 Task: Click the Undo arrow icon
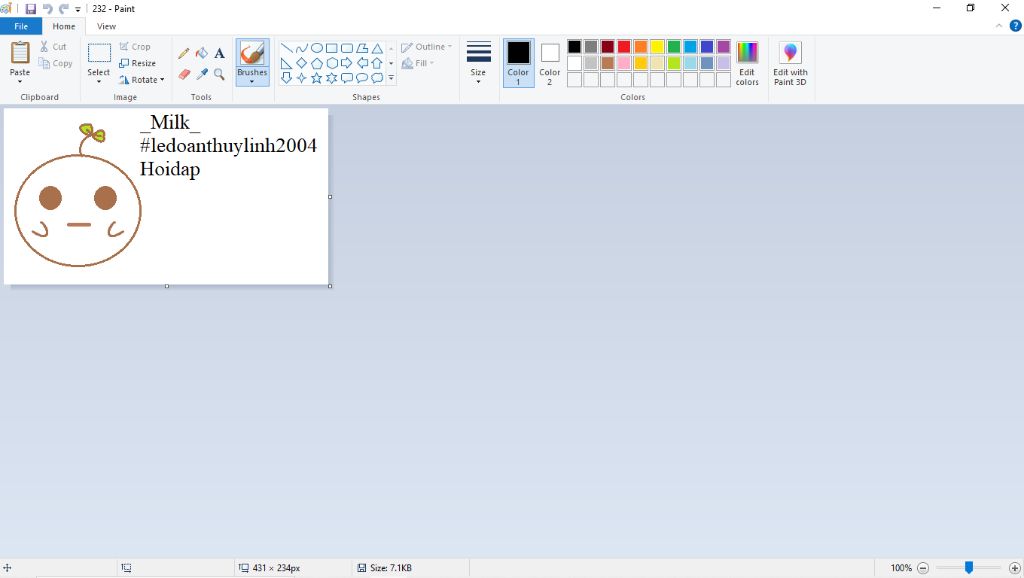click(x=47, y=8)
